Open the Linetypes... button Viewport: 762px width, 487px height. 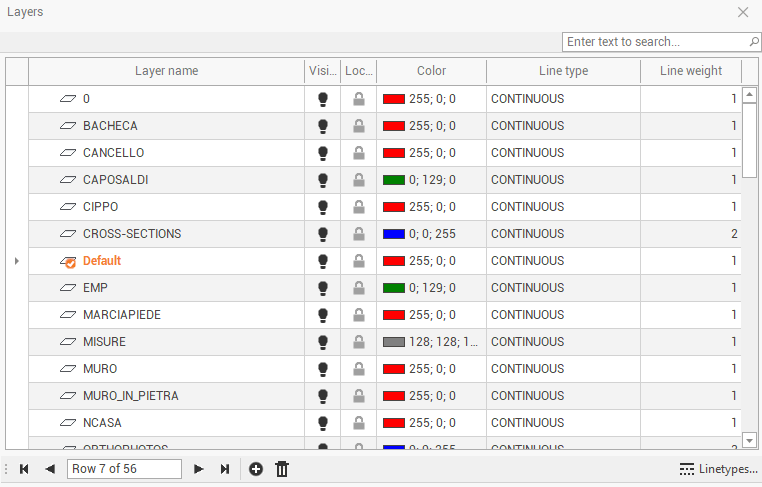pyautogui.click(x=718, y=469)
